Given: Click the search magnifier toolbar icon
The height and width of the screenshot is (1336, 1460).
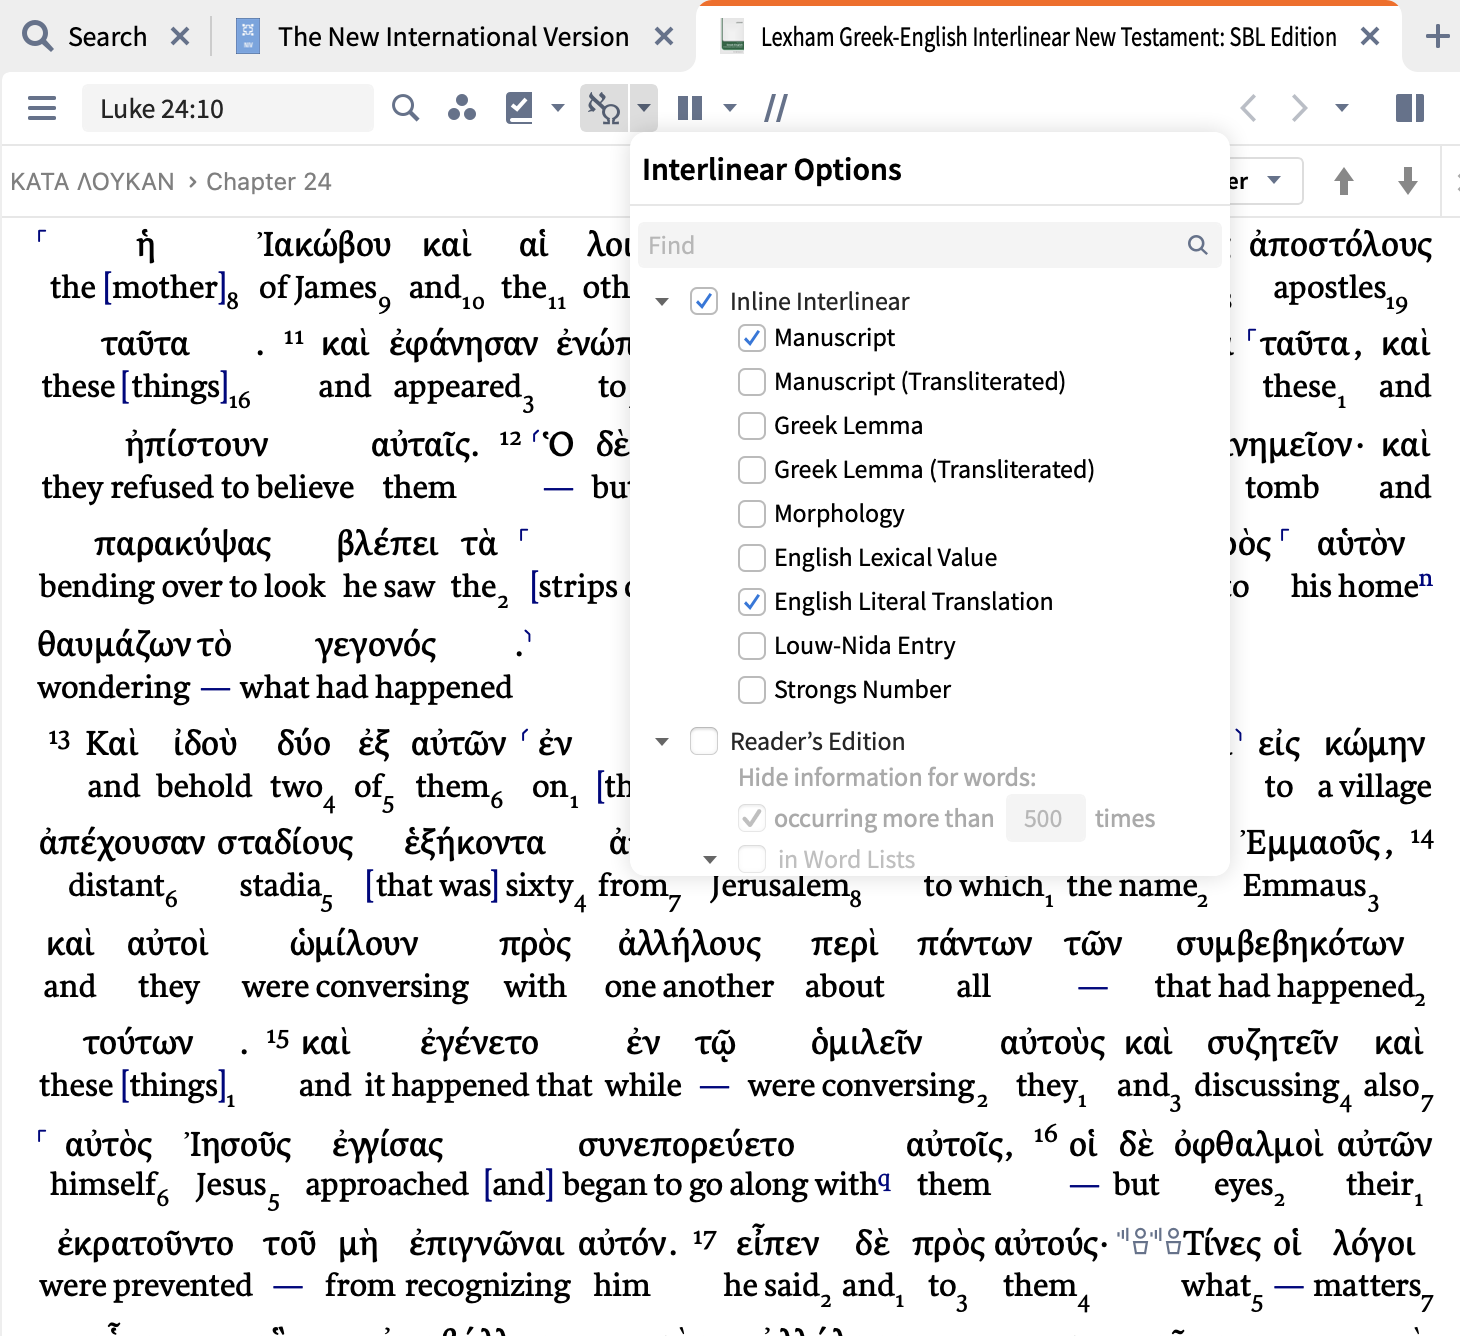Looking at the screenshot, I should click(405, 108).
